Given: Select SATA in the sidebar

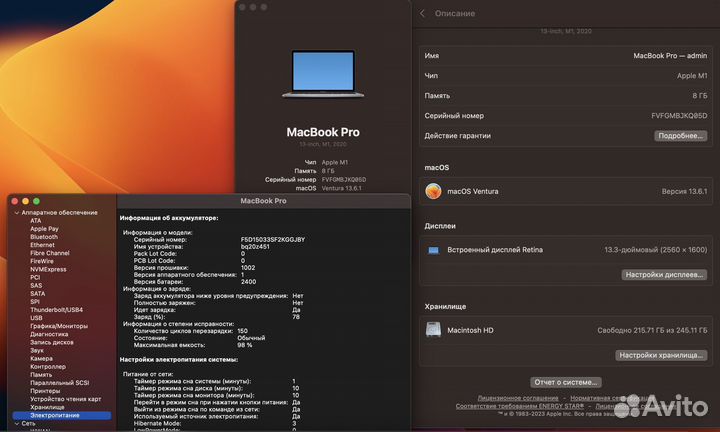Looking at the screenshot, I should click(38, 294).
